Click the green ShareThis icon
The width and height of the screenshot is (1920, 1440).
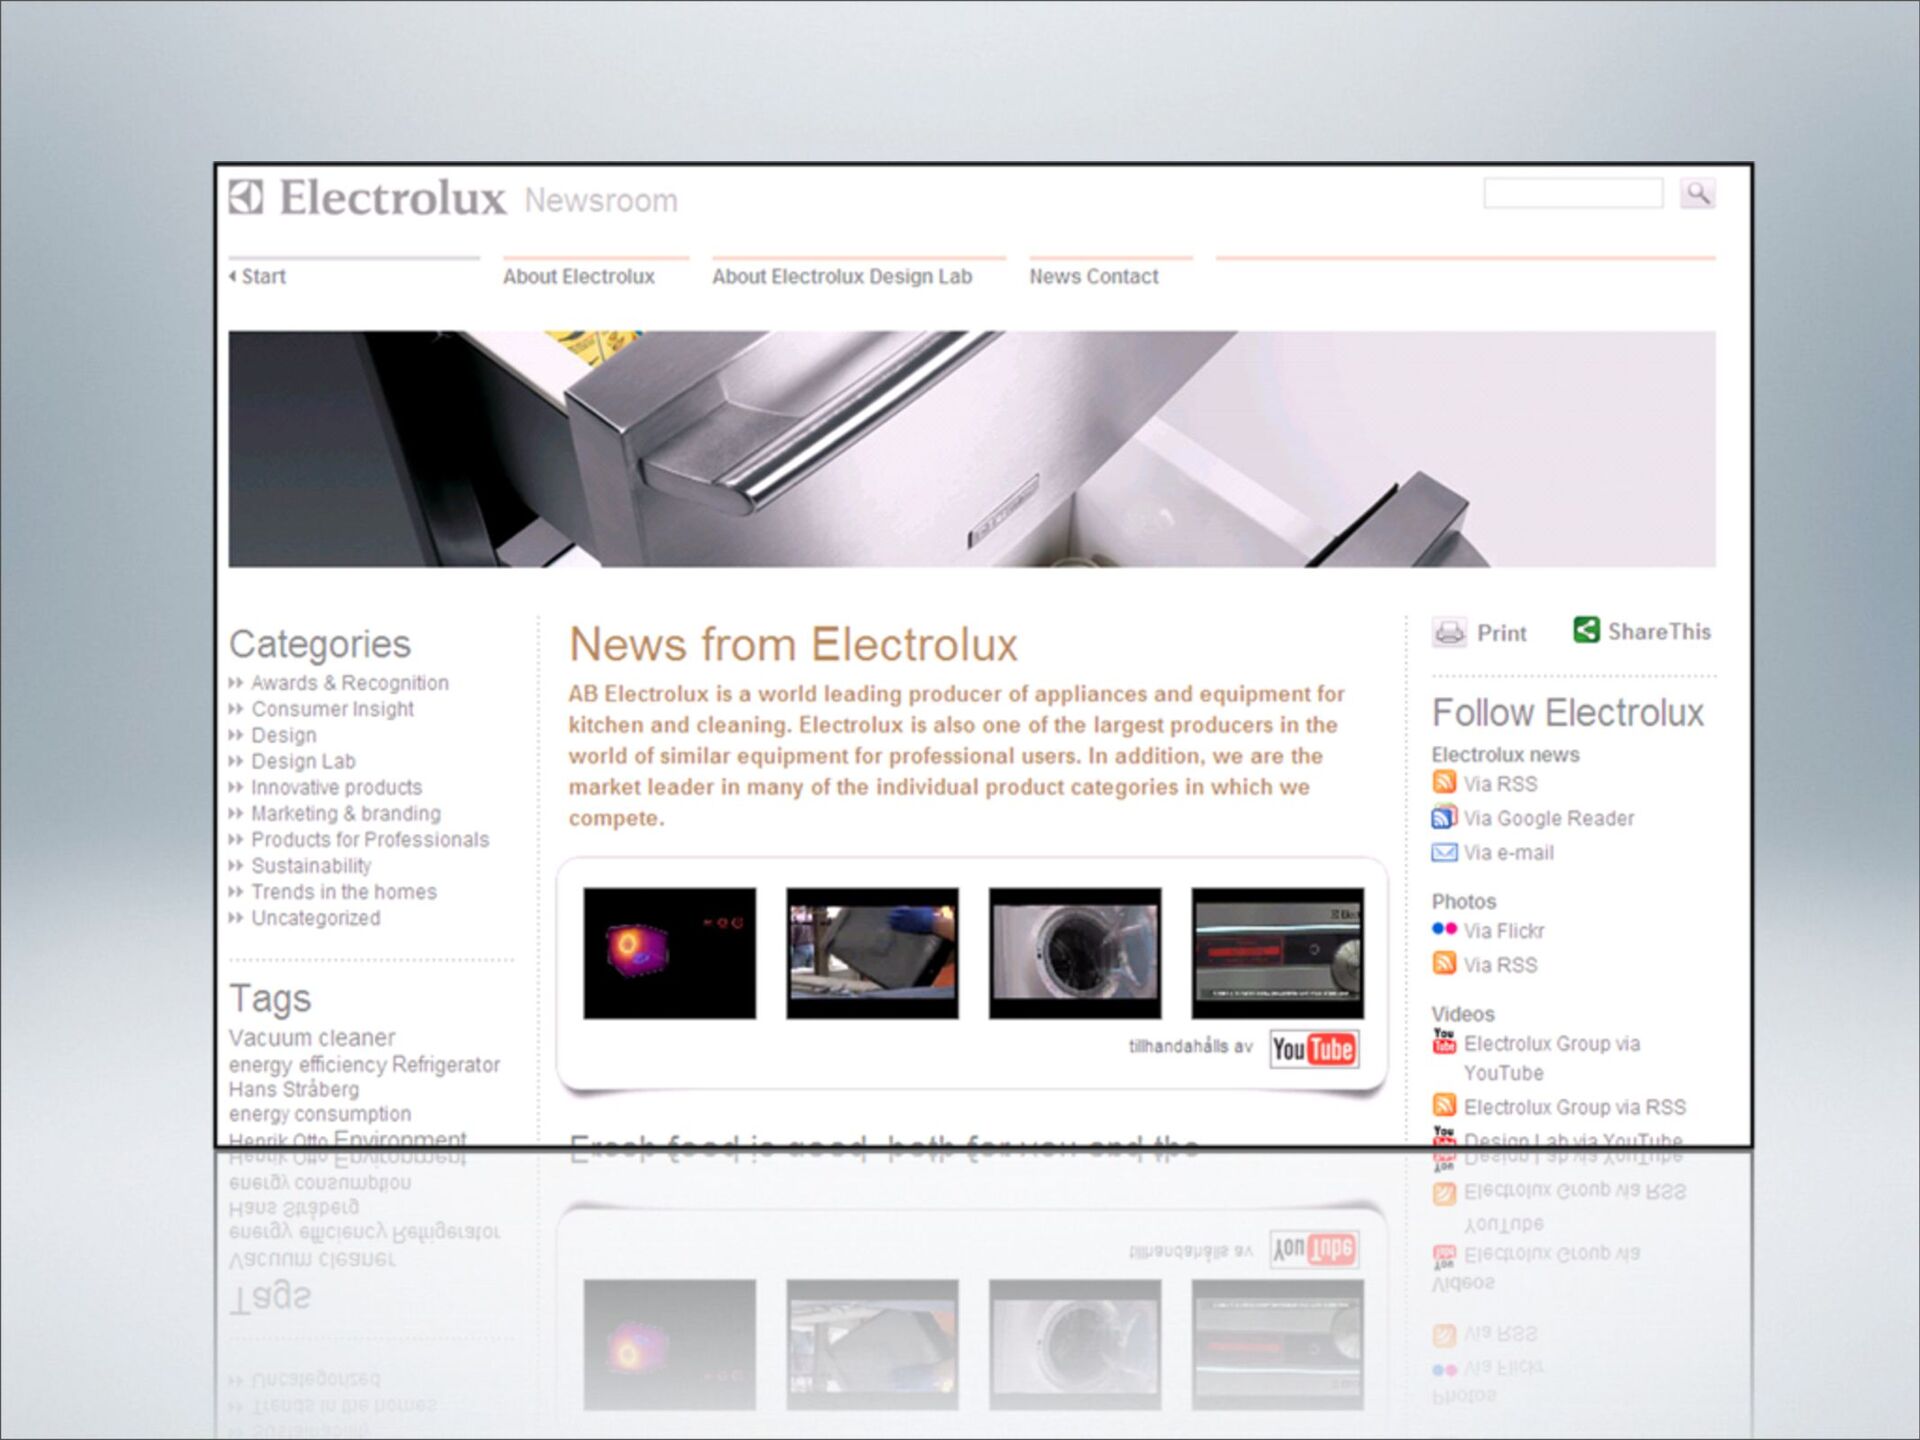coord(1586,630)
